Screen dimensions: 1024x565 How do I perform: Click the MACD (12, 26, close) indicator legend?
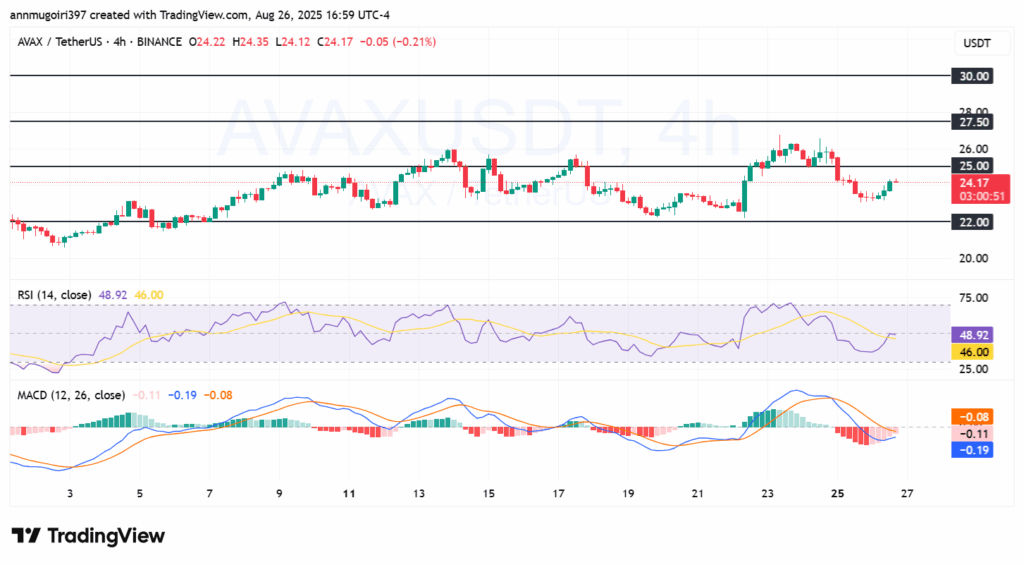(x=71, y=395)
